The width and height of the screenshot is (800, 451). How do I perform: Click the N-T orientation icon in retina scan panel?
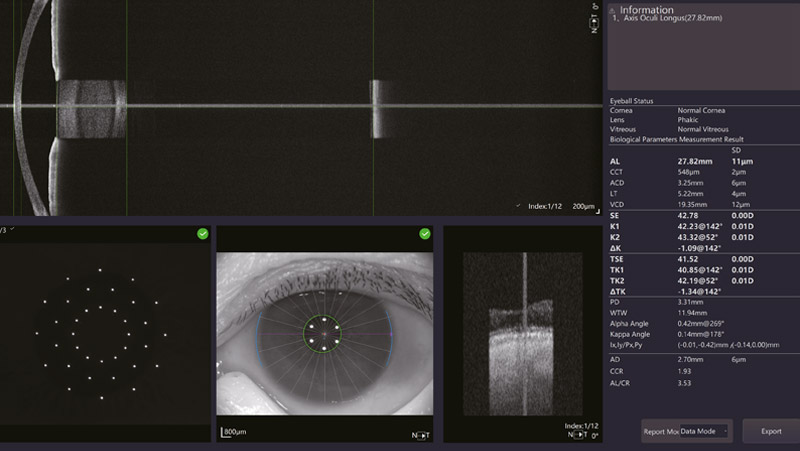[x=578, y=435]
